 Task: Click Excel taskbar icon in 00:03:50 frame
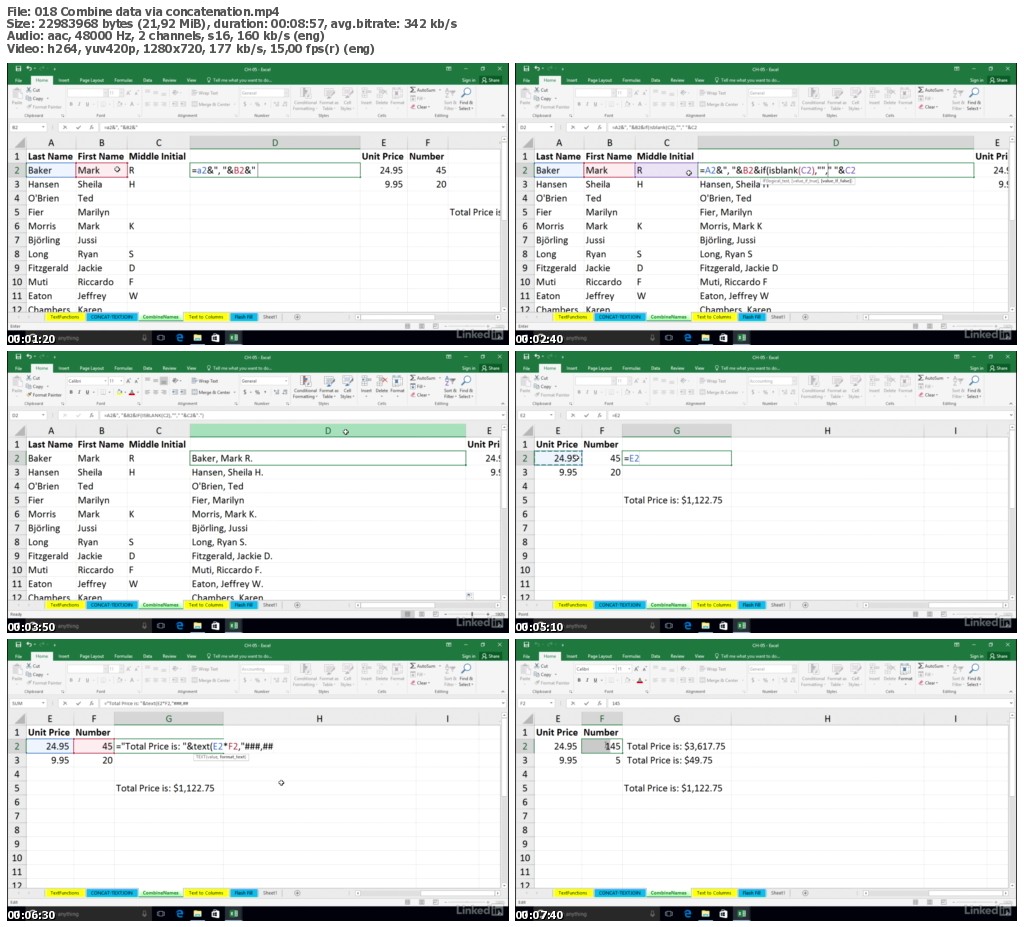[x=234, y=625]
